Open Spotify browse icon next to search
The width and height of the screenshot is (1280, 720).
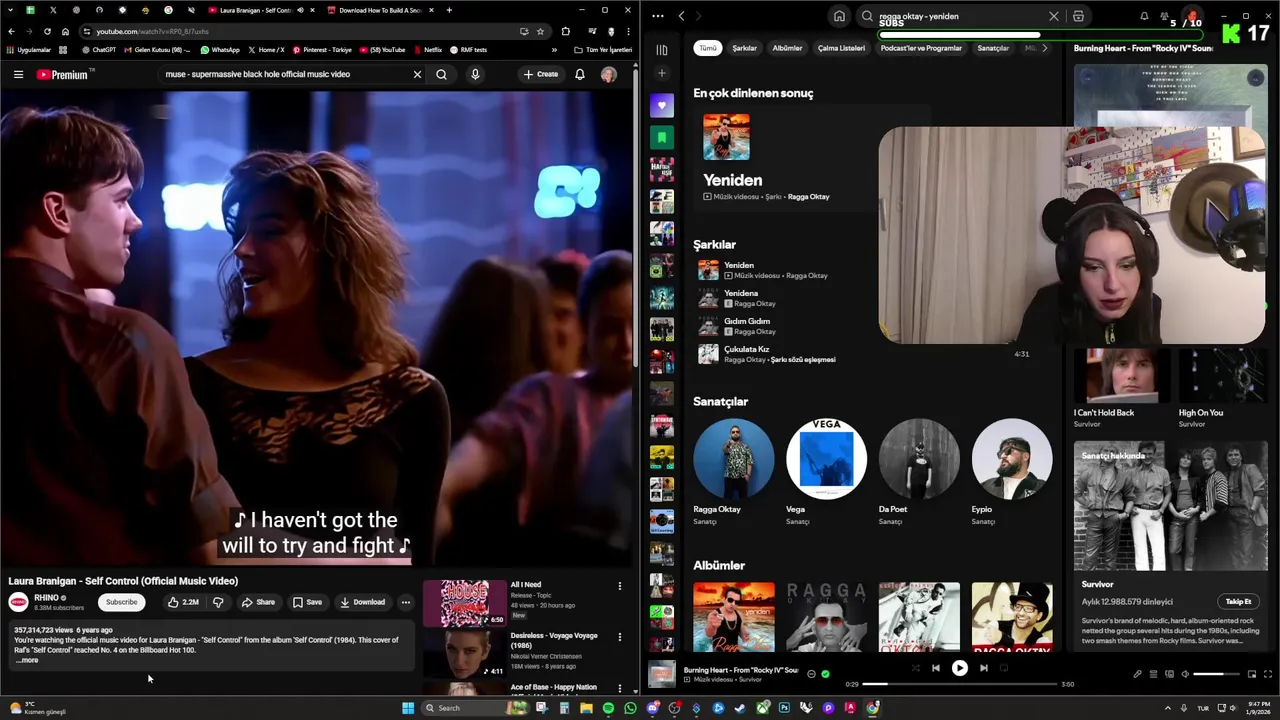1078,16
